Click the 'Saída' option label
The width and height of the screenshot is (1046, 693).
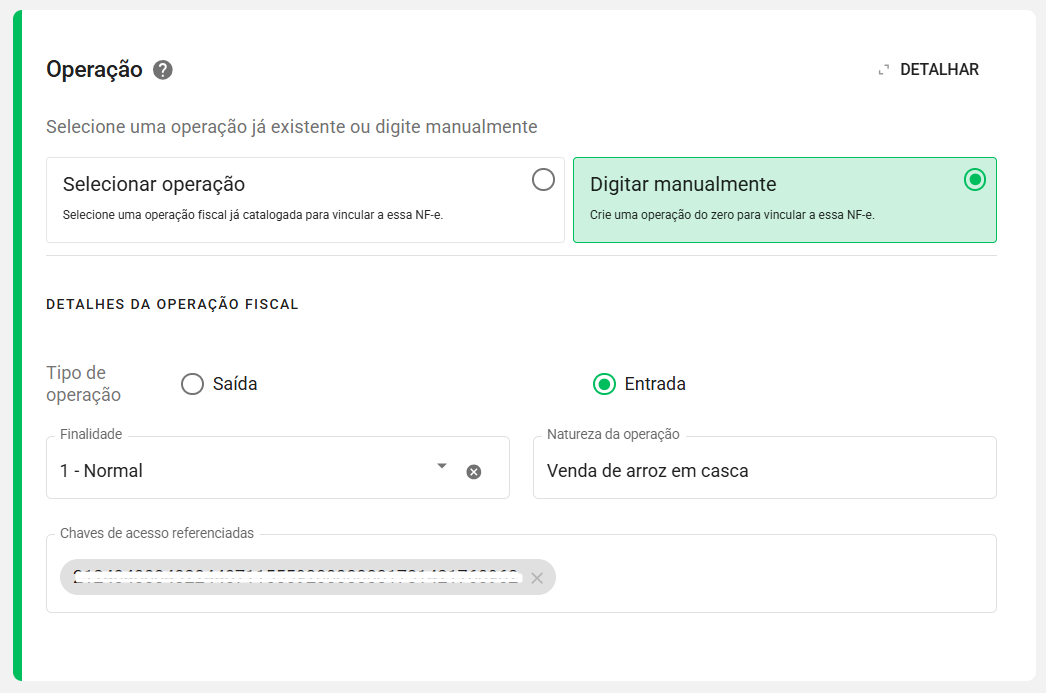tap(235, 384)
